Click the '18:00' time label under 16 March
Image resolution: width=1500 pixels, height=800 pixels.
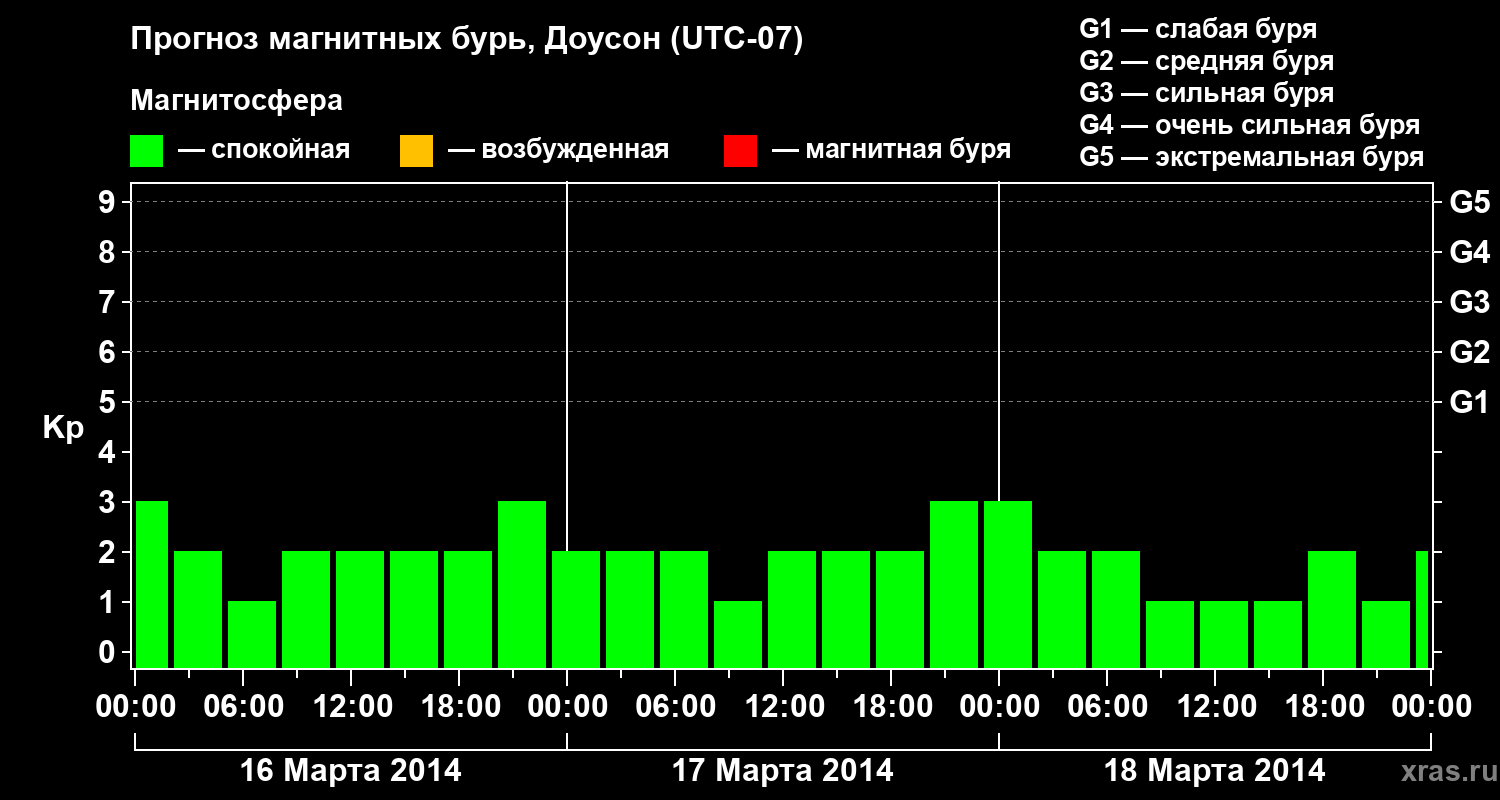(x=459, y=707)
